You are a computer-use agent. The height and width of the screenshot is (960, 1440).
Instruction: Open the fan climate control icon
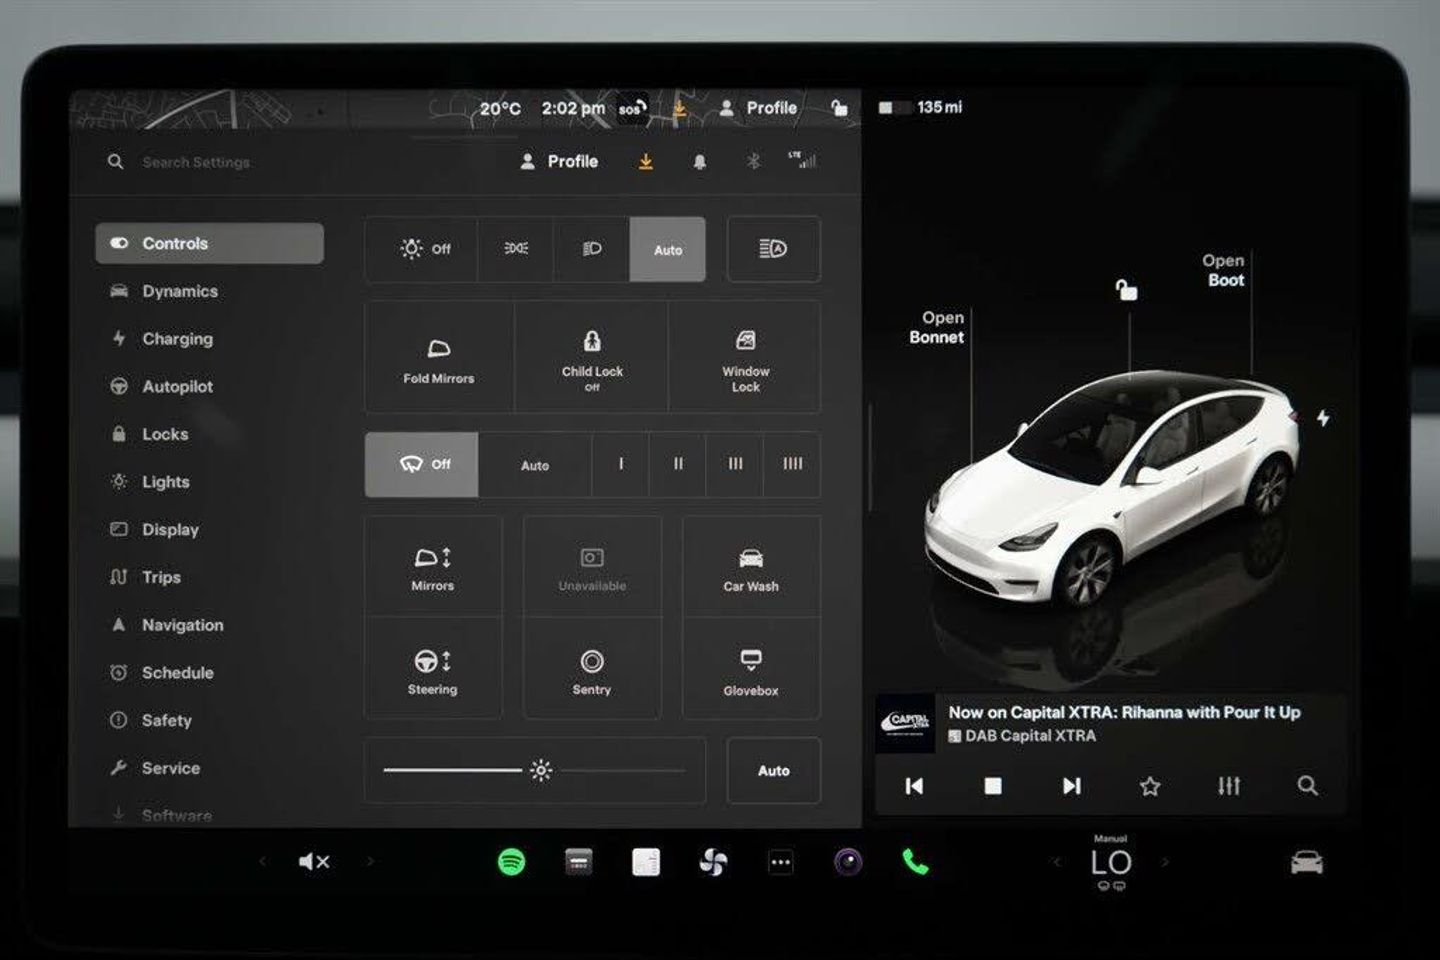pyautogui.click(x=713, y=862)
